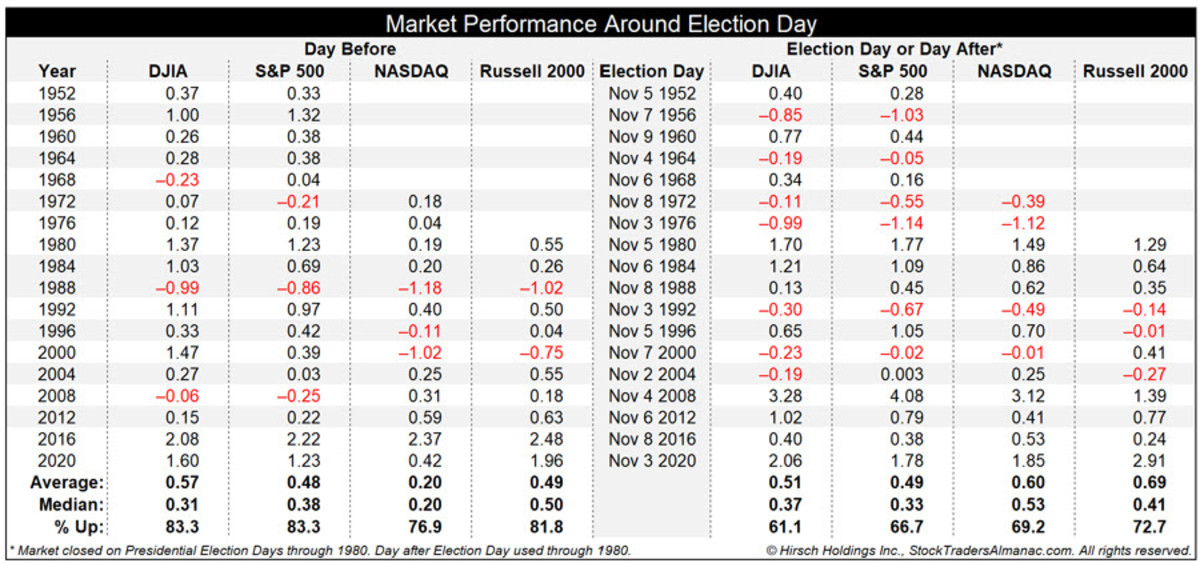Click the "Market Performance Around Election Day" title
This screenshot has width=1200, height=563.
coord(600,24)
